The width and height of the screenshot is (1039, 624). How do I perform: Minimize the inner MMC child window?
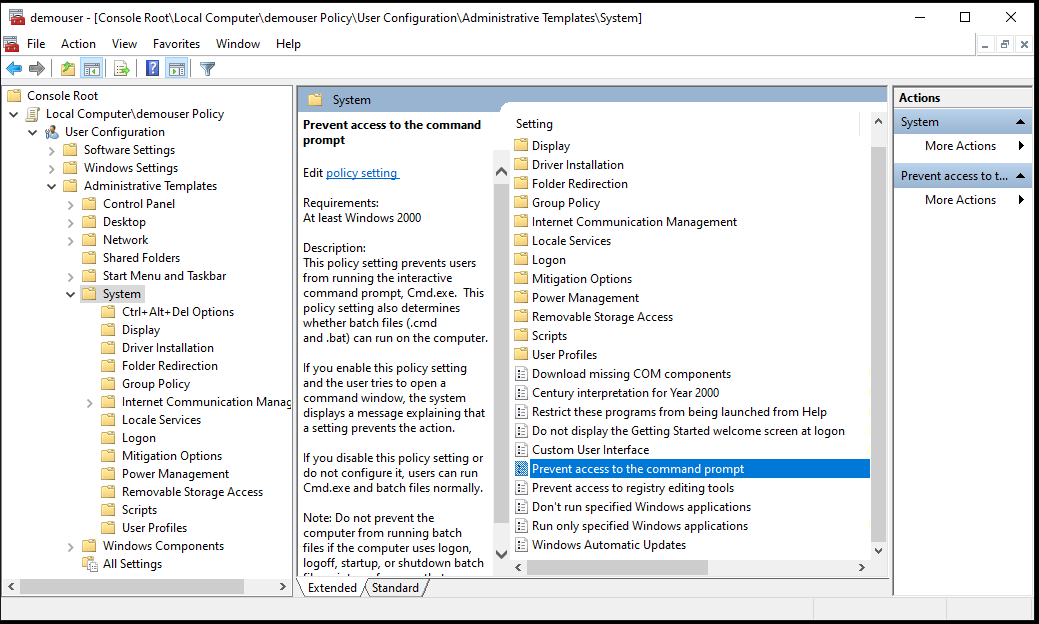[x=985, y=44]
